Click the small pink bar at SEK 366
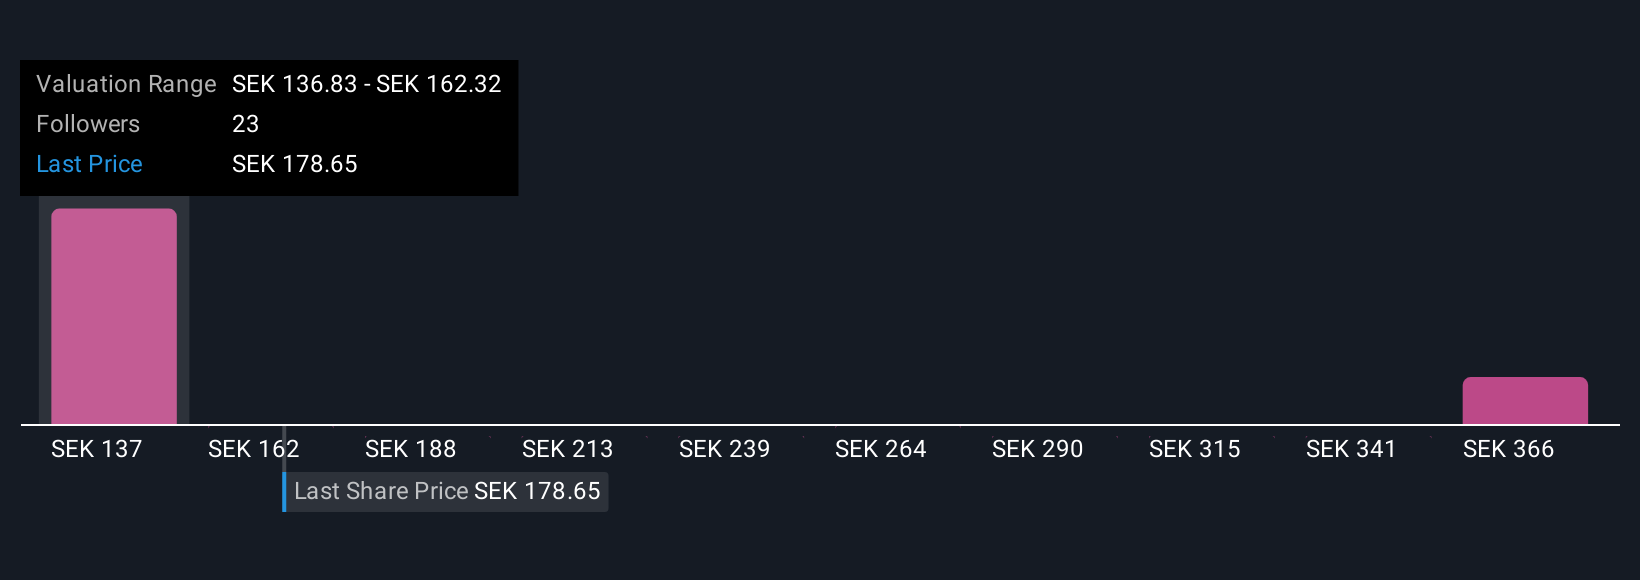This screenshot has height=580, width=1640. point(1525,401)
